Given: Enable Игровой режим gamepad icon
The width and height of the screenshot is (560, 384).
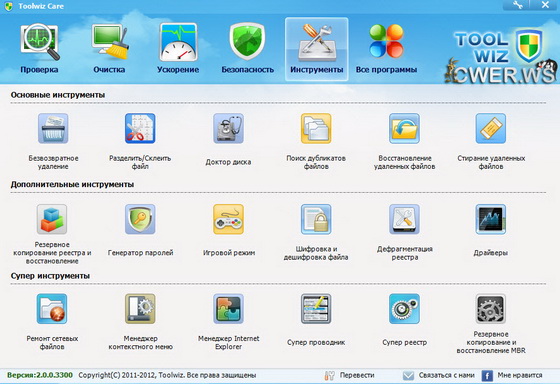Looking at the screenshot, I should click(x=228, y=219).
